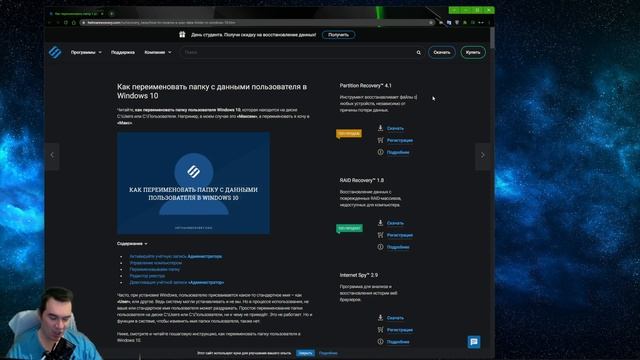Click RAID Recovery 1.8 title
640x360 pixels.
pos(362,180)
